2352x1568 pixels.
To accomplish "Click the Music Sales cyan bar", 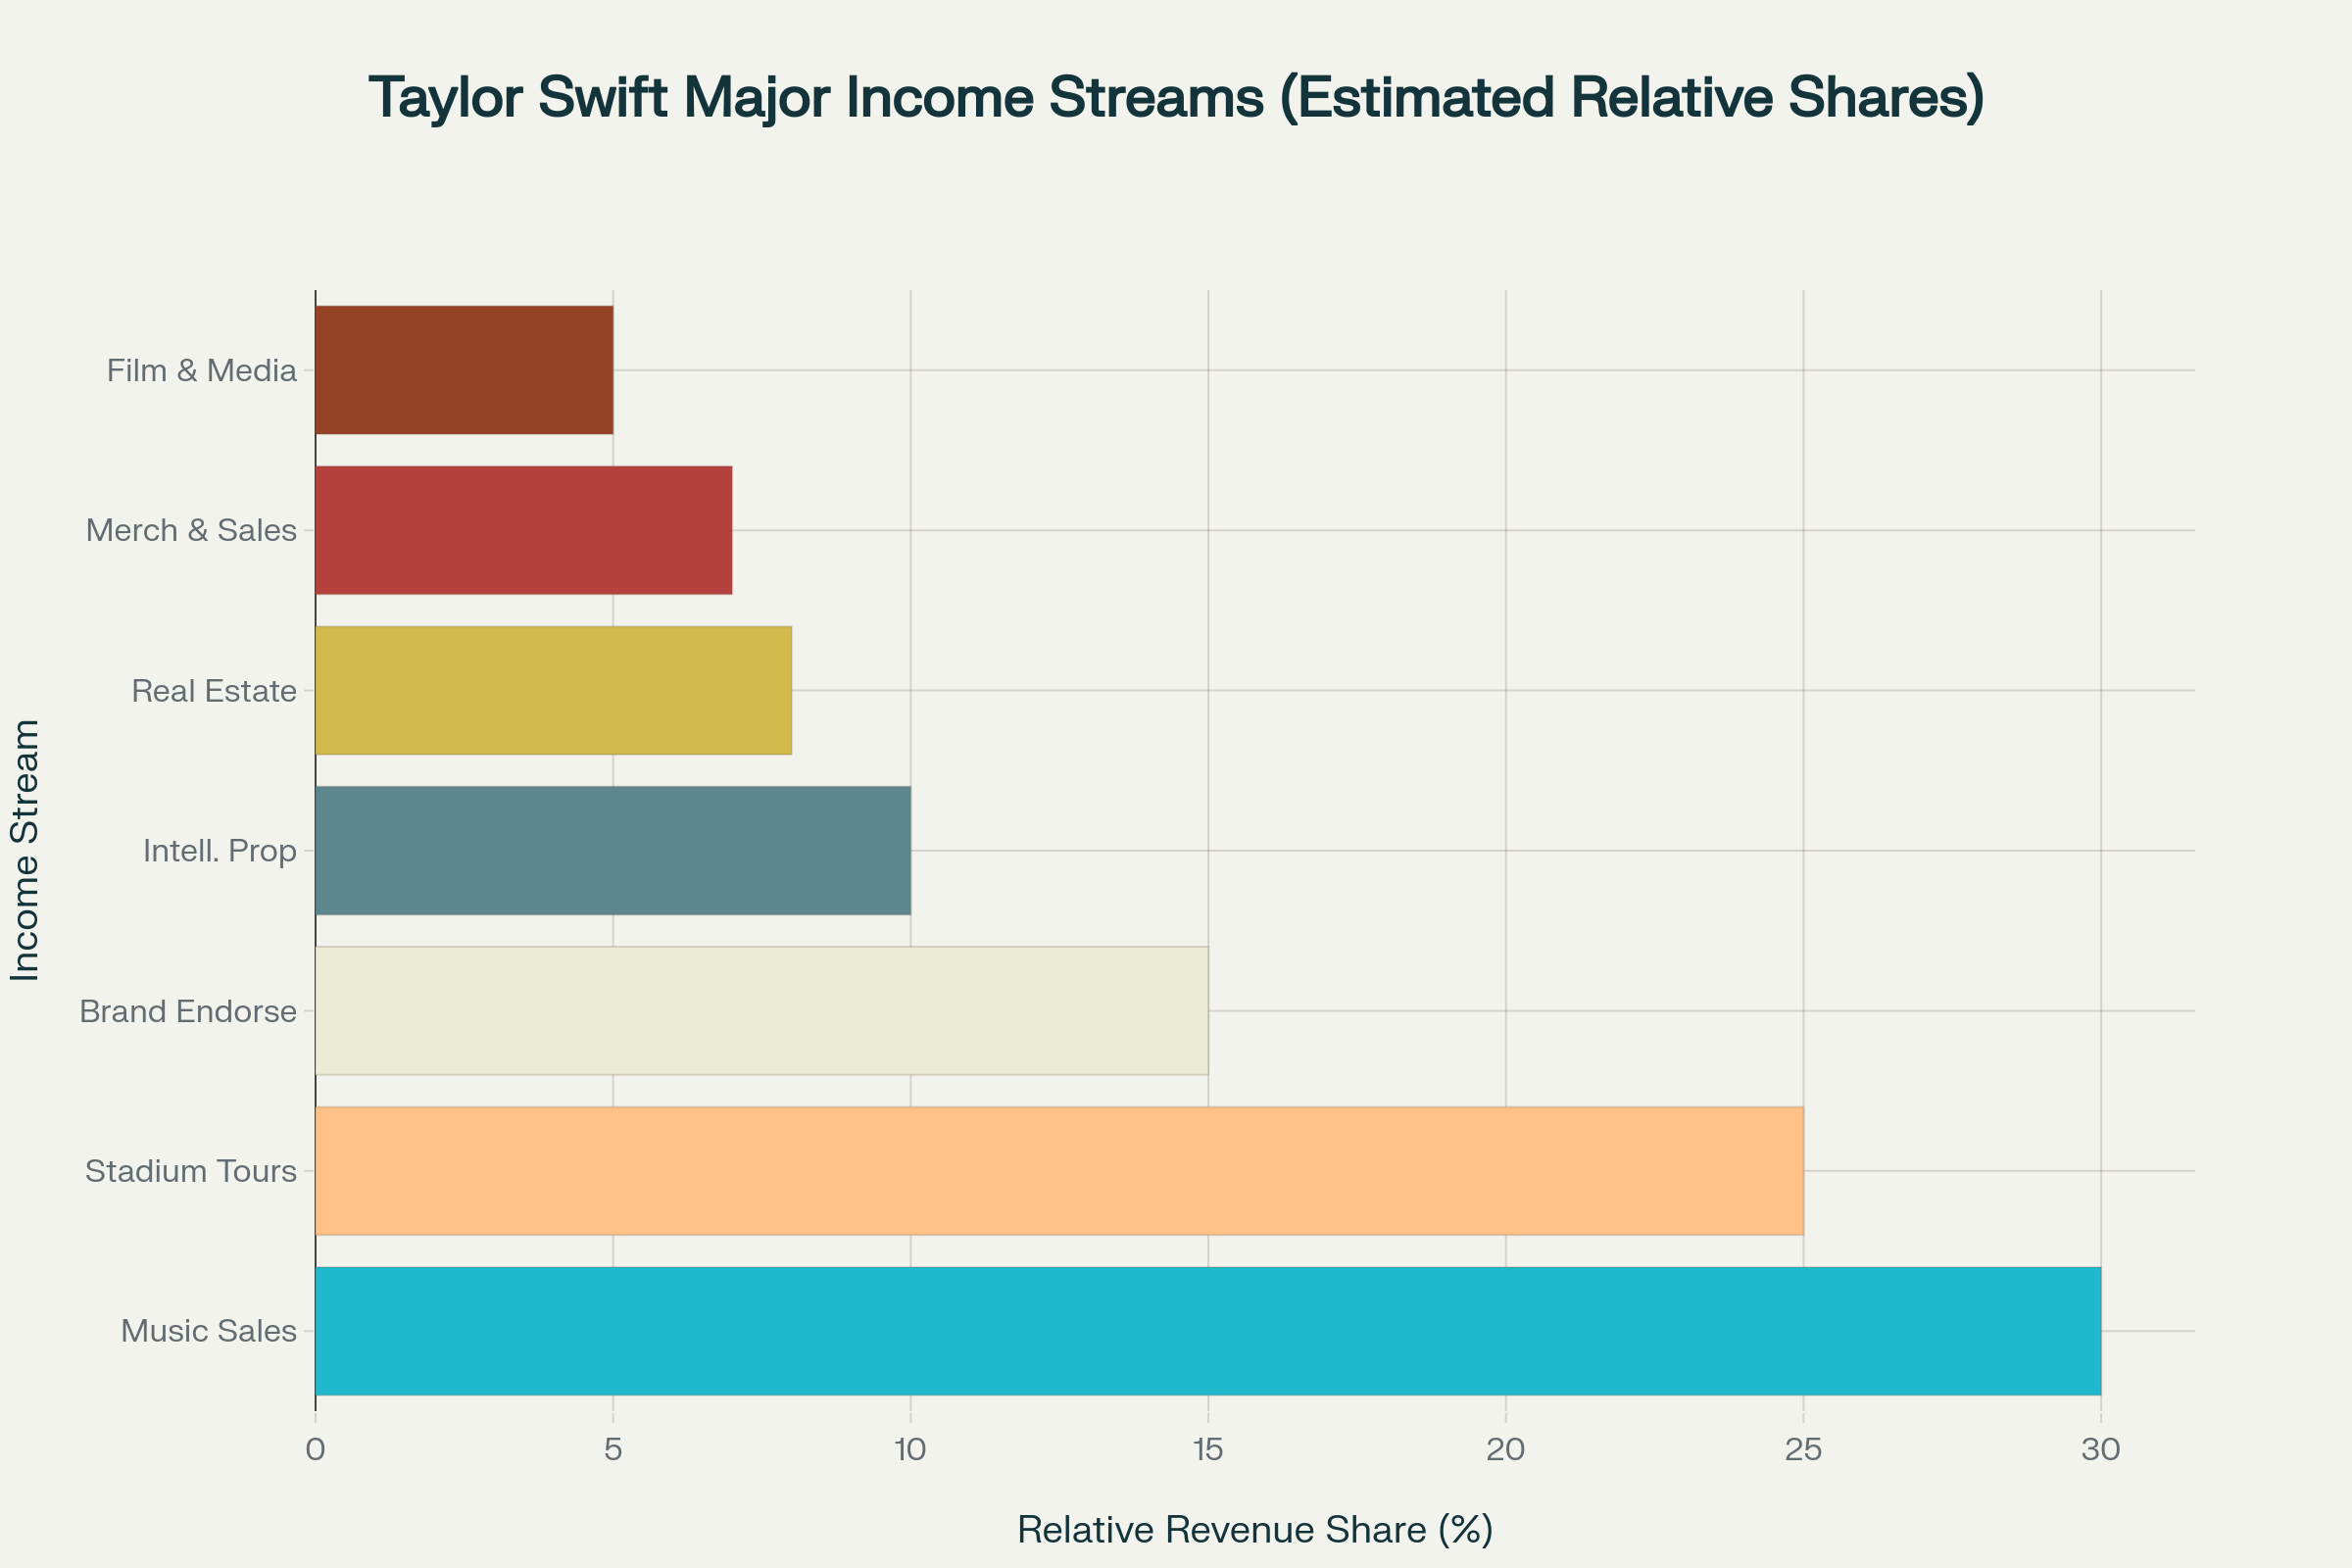I will 1208,1331.
